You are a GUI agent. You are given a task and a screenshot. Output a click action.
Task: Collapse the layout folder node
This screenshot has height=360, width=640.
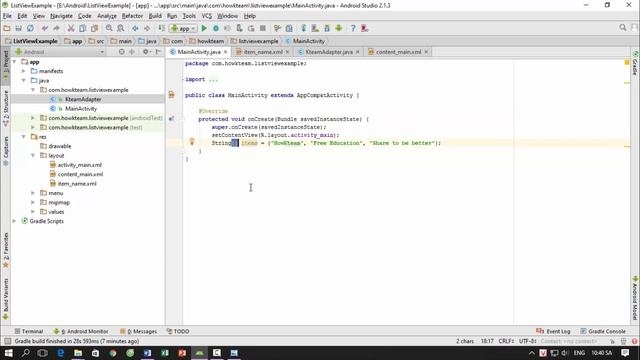click(33, 156)
